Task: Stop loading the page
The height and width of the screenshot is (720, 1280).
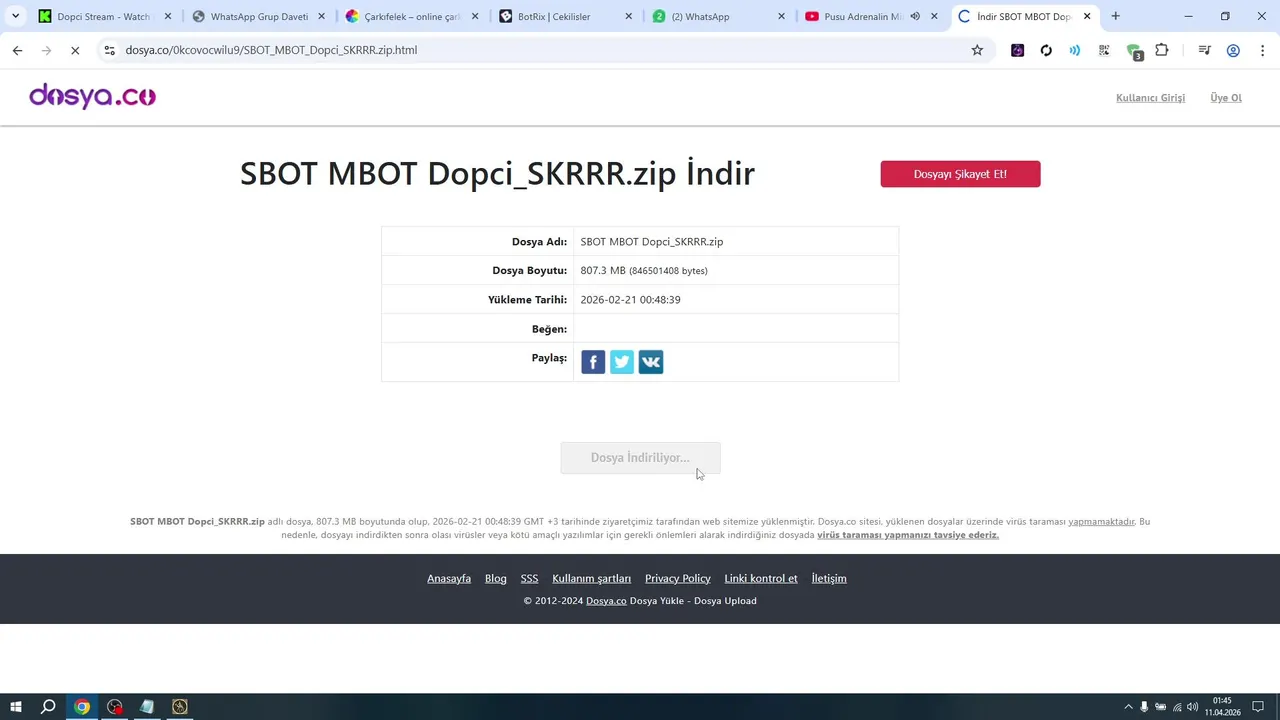Action: coord(75,50)
